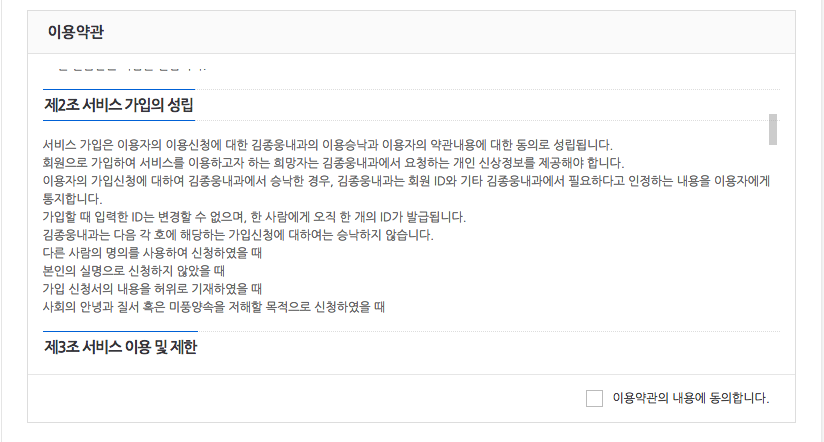
Task: Select the 제3조 서비스 이용 및 제한 heading
Action: point(120,347)
